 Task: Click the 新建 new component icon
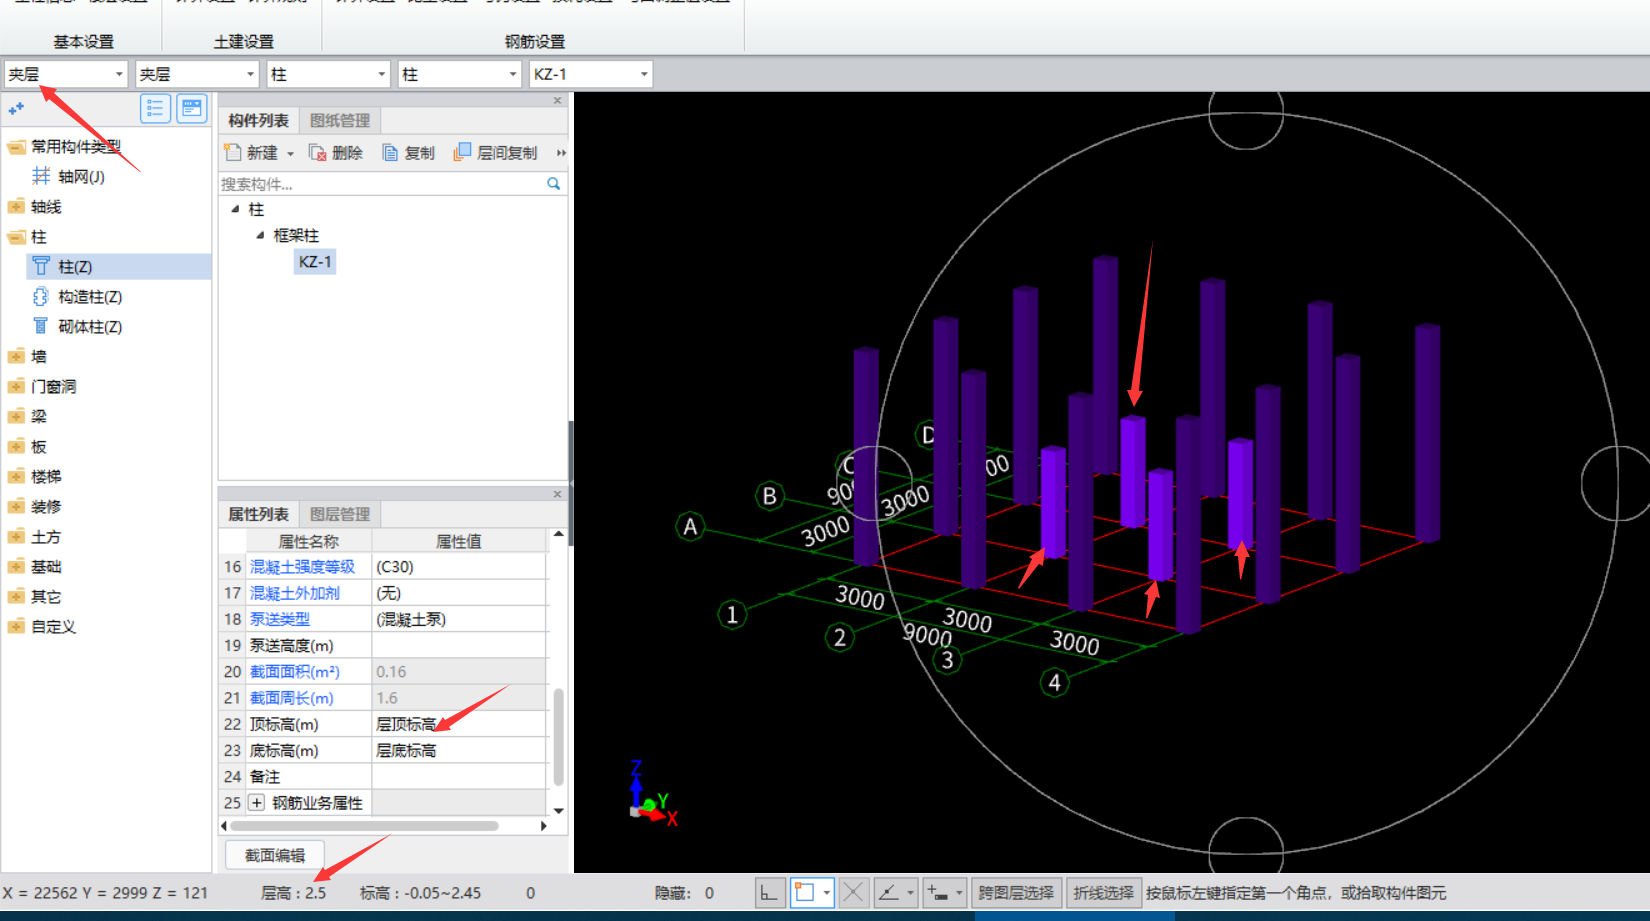[233, 152]
